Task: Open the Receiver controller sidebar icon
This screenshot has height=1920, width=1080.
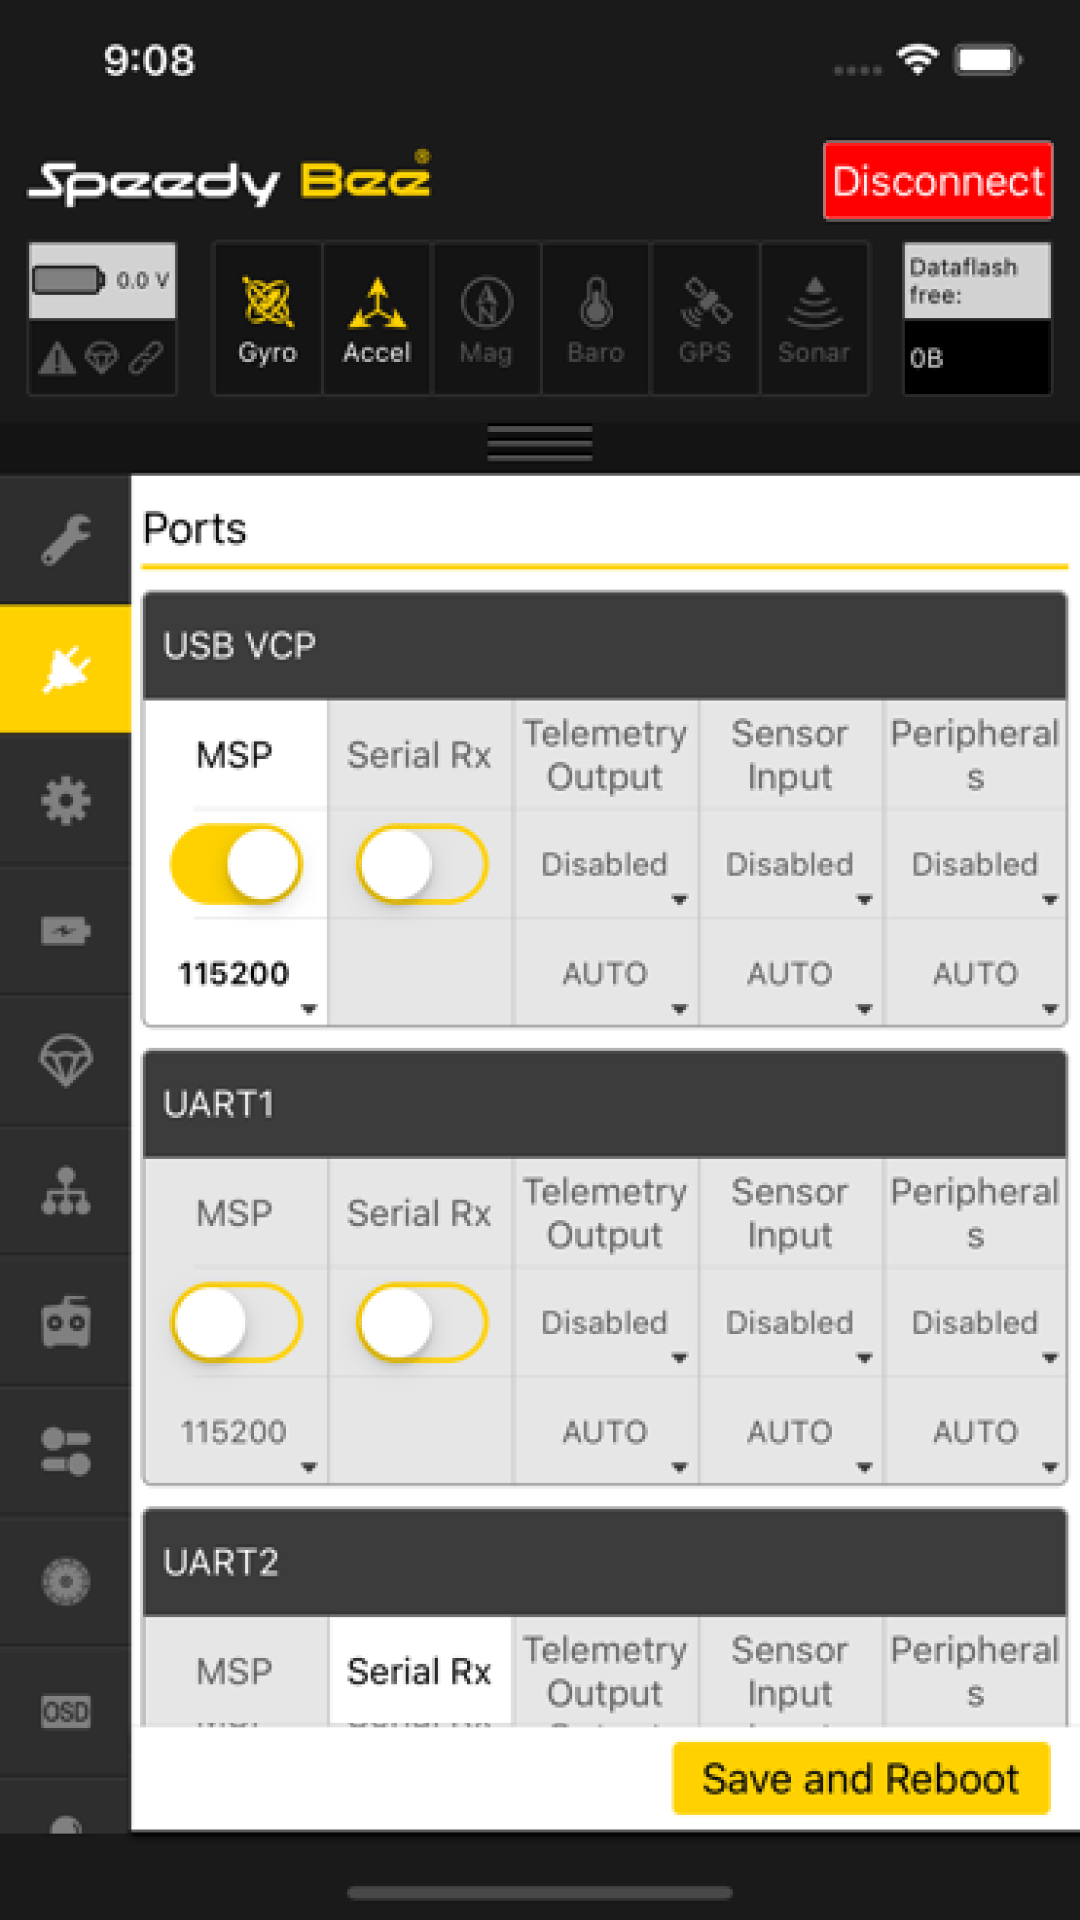Action: (66, 1321)
